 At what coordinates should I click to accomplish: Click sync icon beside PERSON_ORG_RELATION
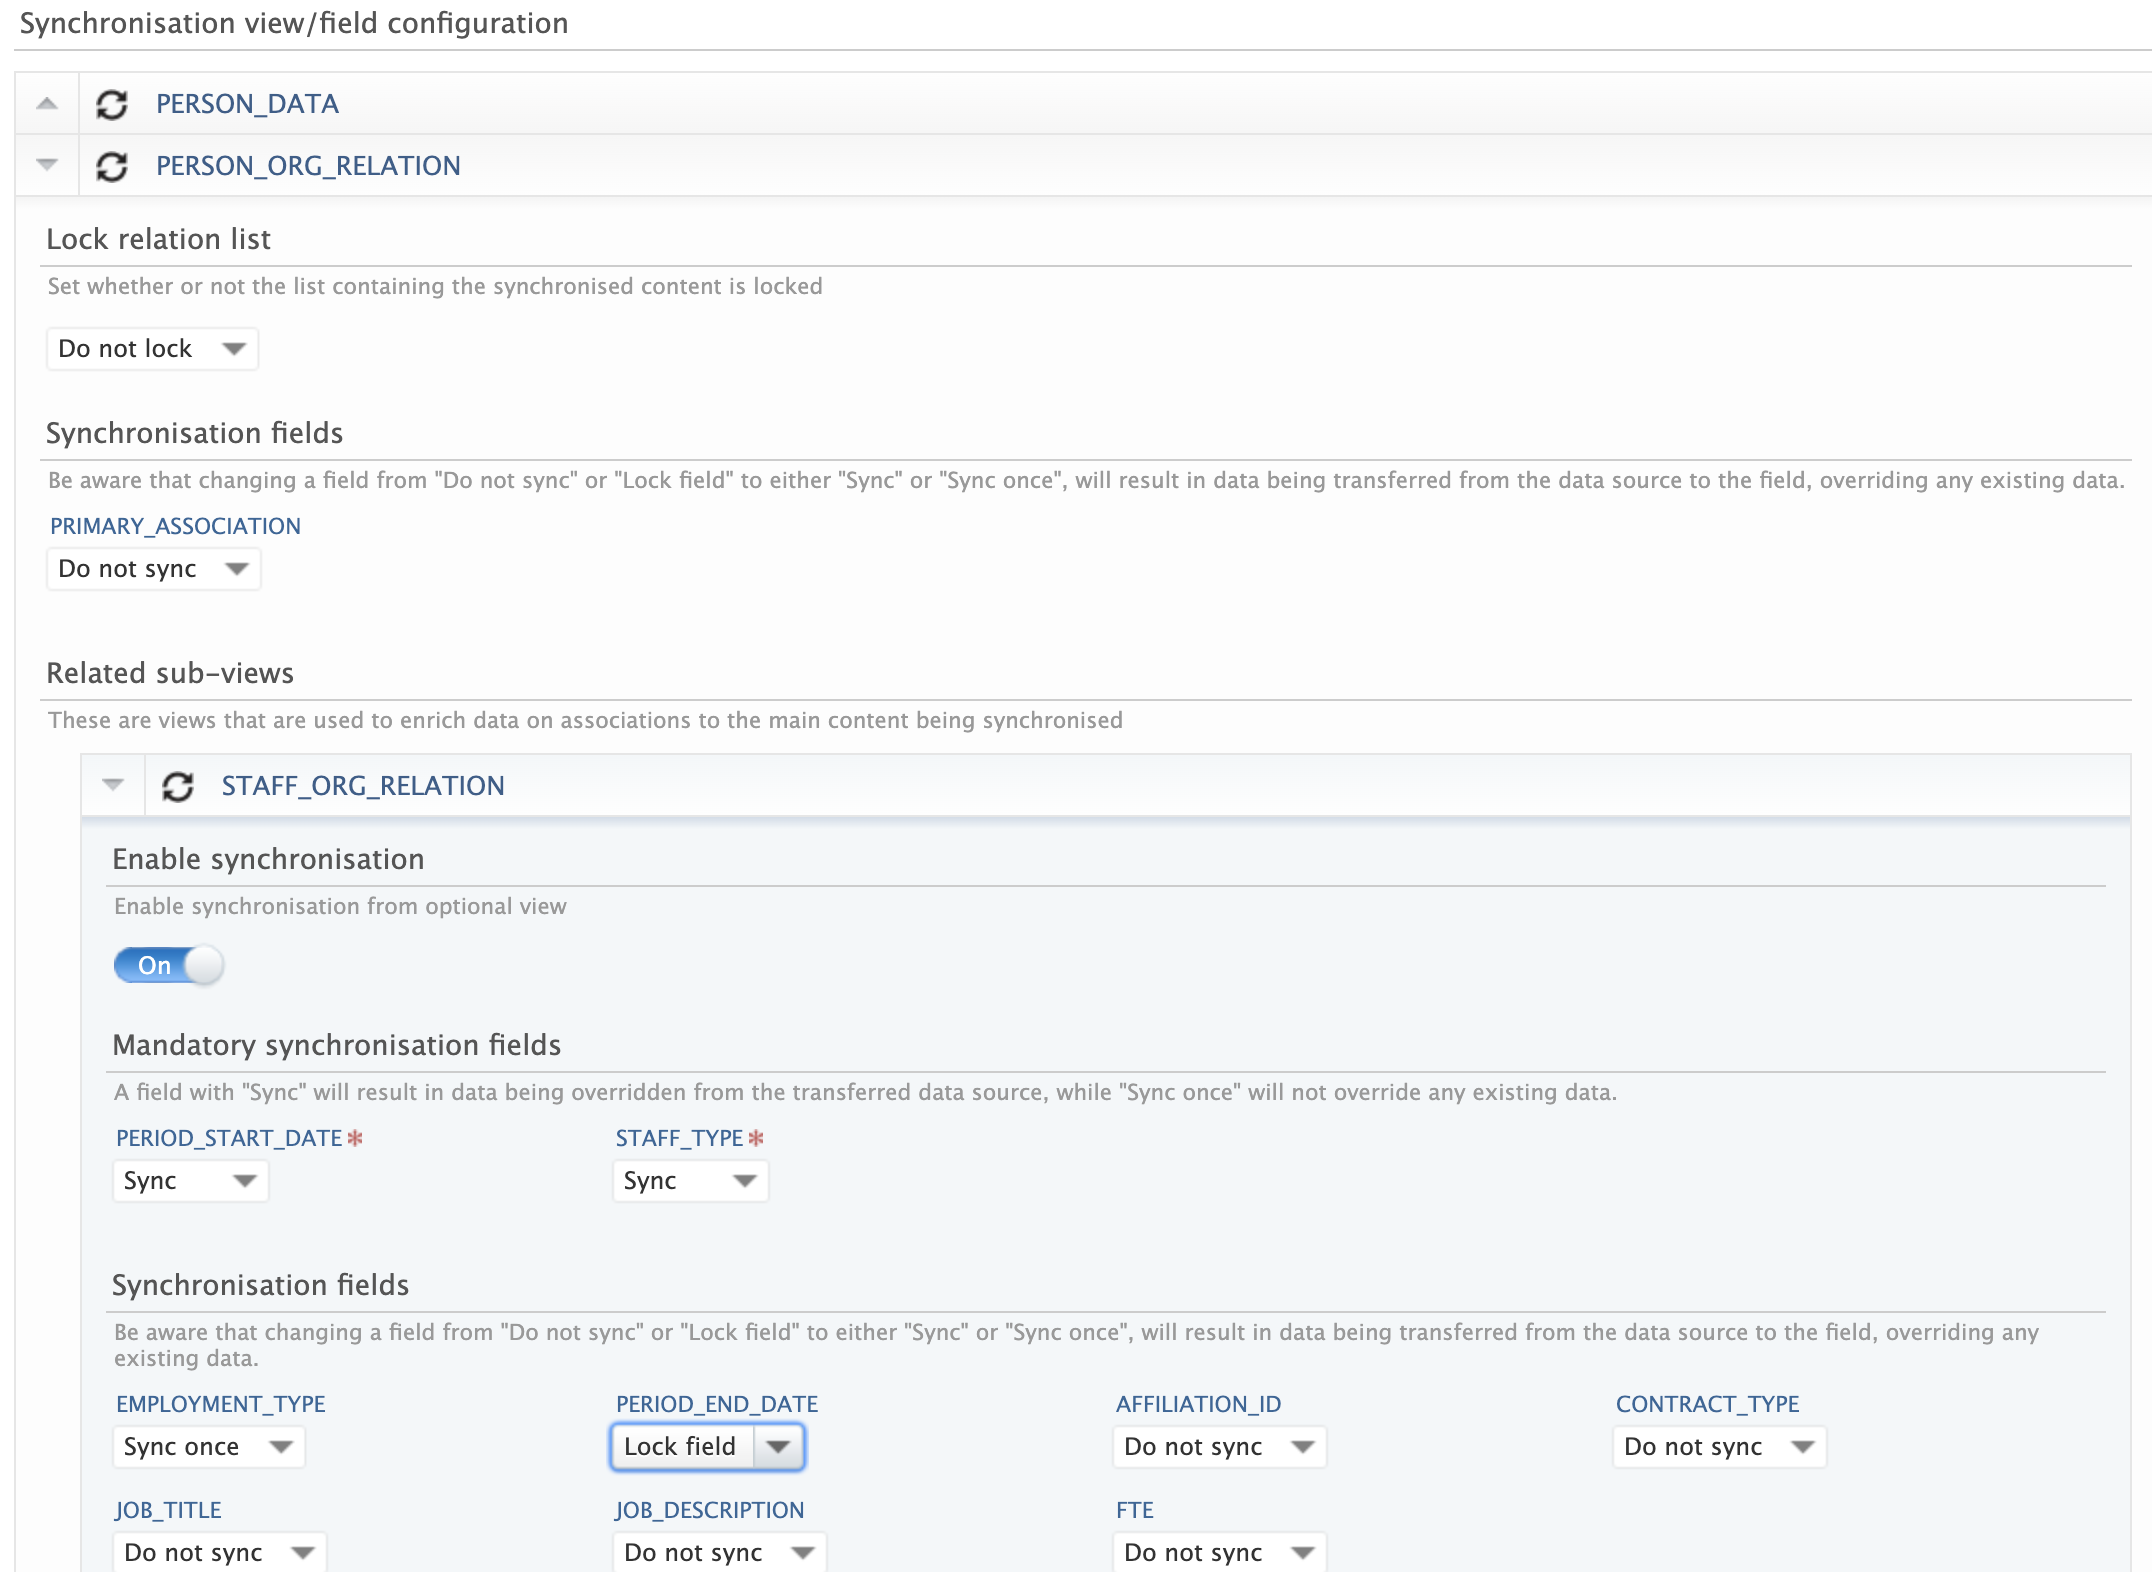[x=112, y=166]
